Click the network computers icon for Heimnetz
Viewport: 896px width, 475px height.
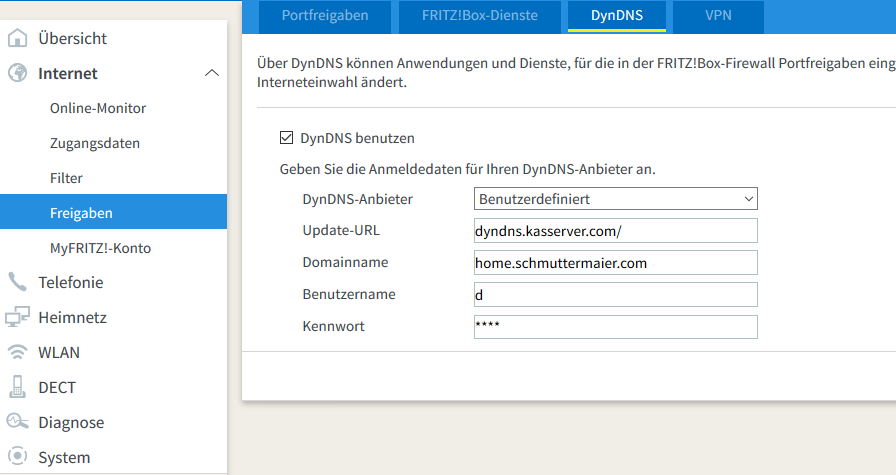pos(17,317)
